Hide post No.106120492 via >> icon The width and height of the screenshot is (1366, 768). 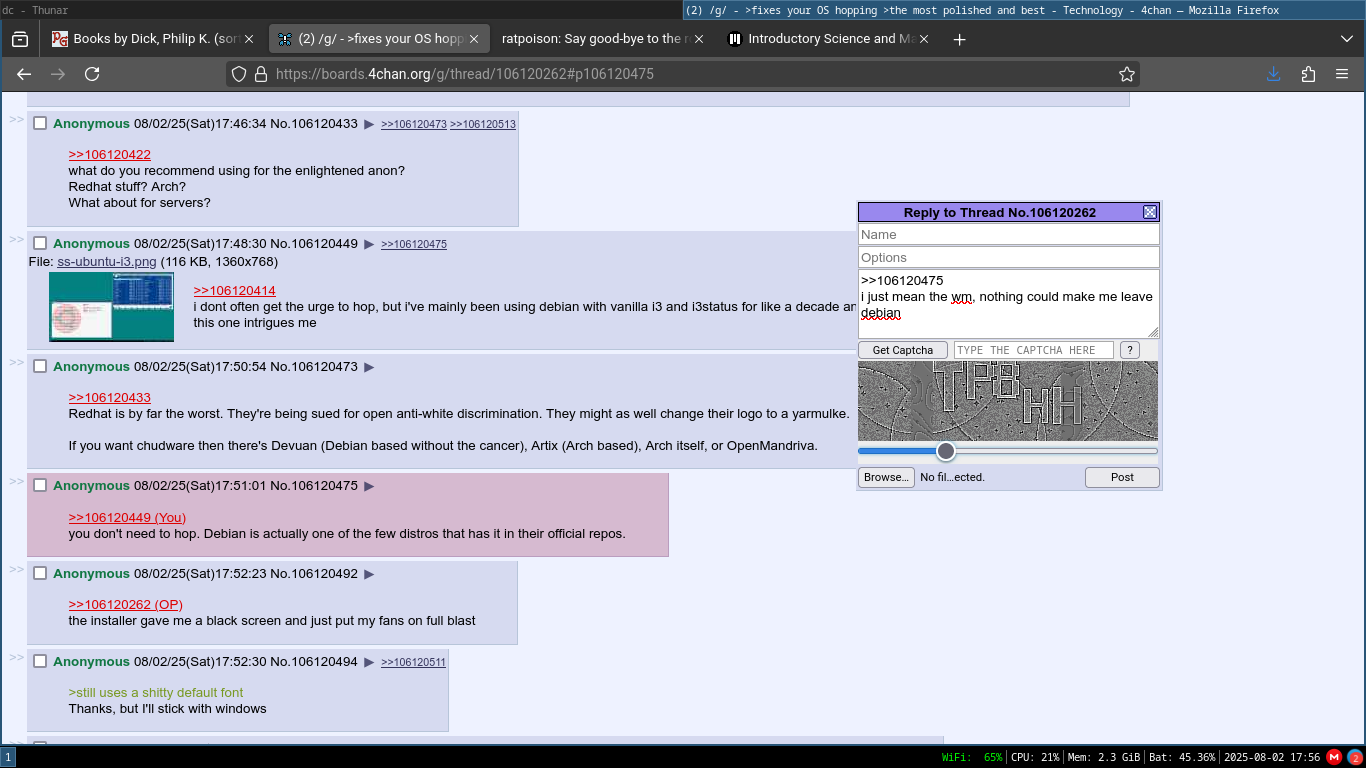[x=16, y=569]
